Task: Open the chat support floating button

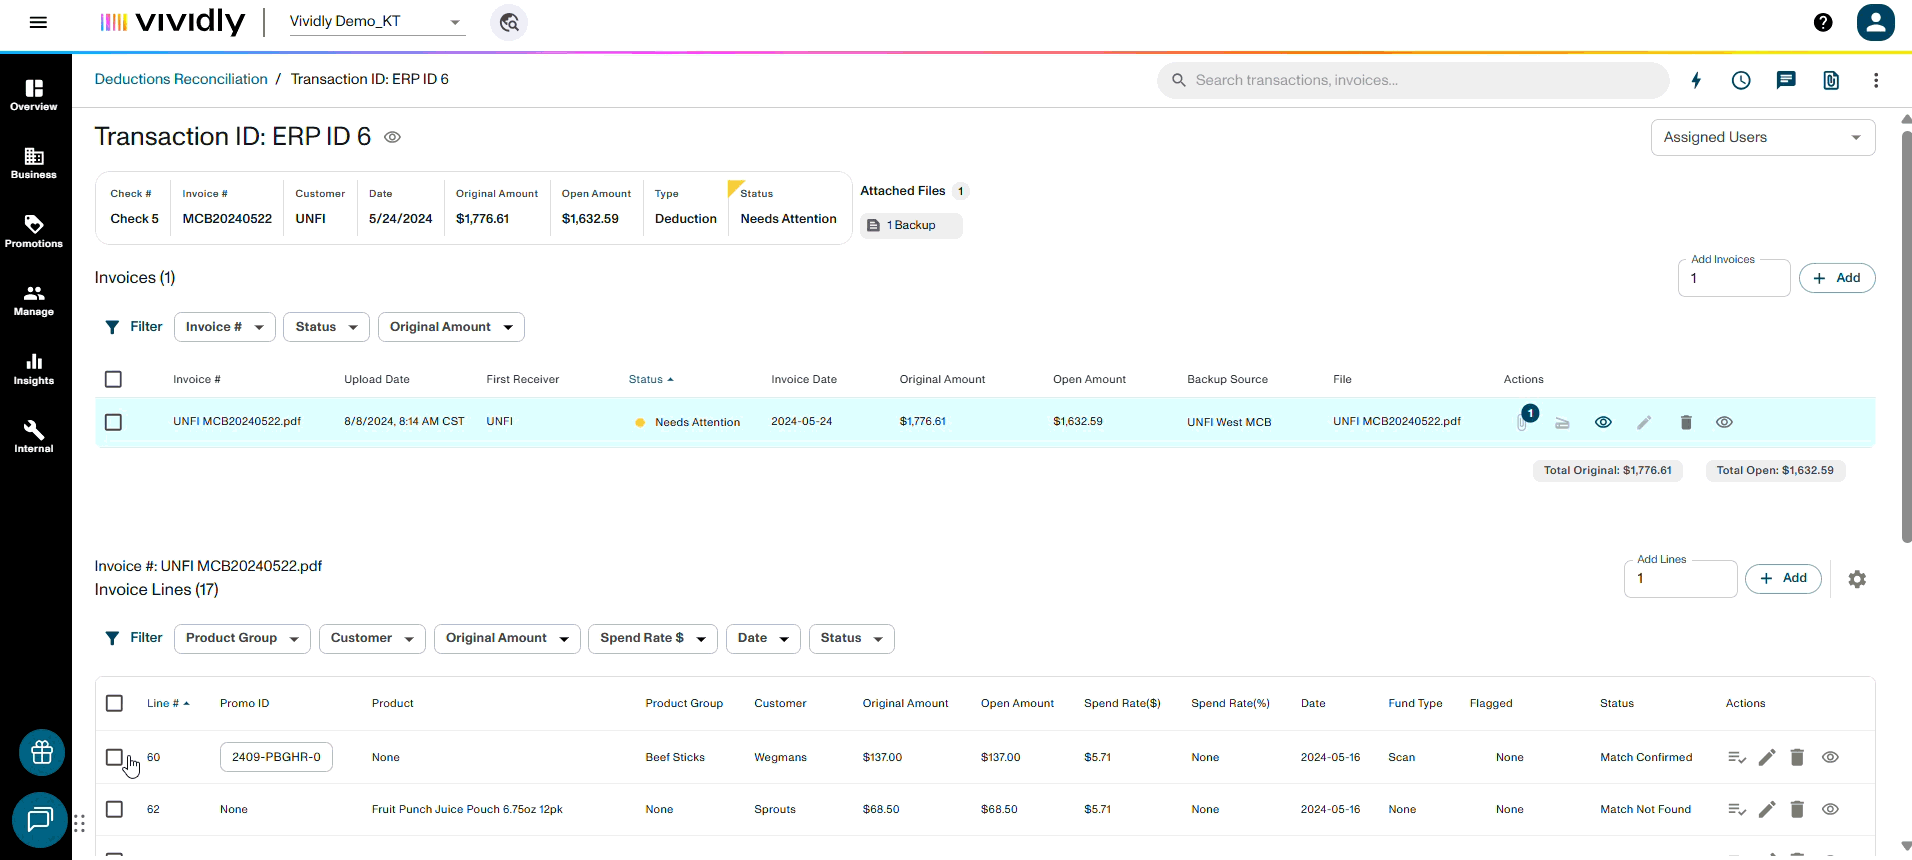Action: click(40, 820)
